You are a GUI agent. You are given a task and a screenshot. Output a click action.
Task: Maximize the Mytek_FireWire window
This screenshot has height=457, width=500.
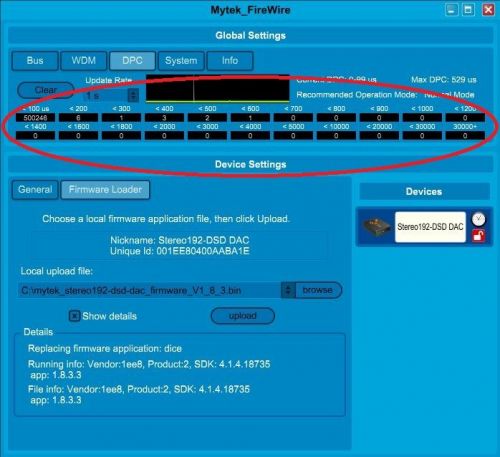point(468,10)
